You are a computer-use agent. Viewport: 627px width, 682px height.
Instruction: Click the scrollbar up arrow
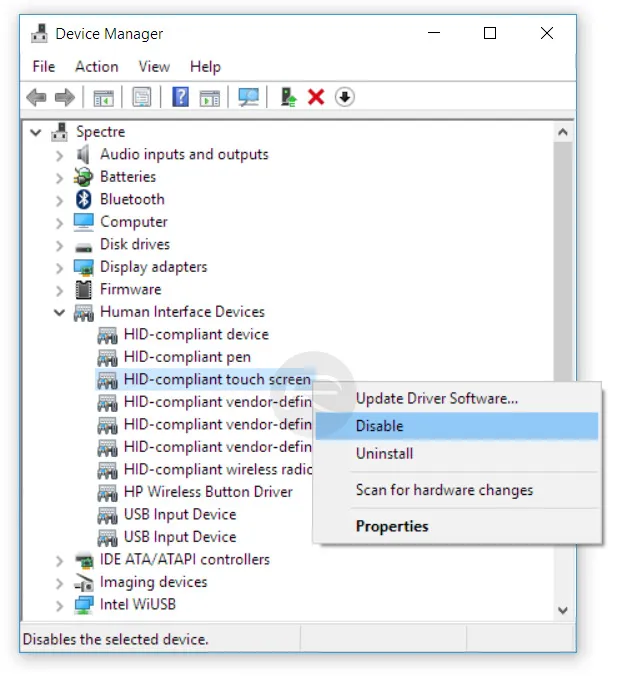(563, 132)
